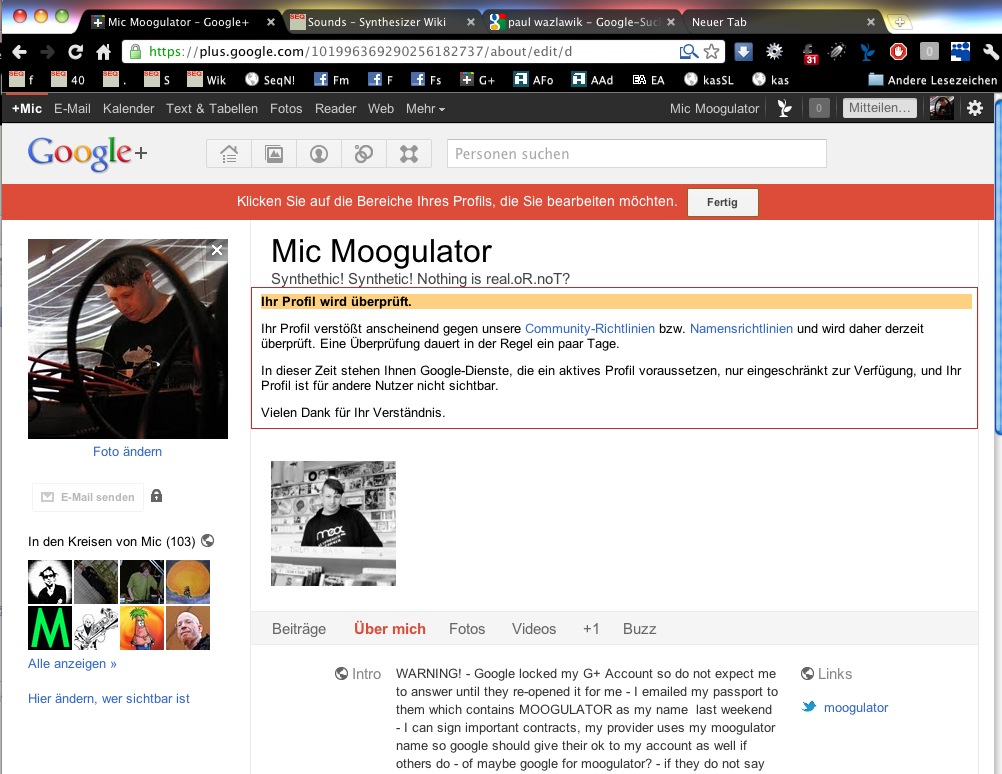Click Alle anzeigen link
The image size is (1002, 774).
point(72,663)
